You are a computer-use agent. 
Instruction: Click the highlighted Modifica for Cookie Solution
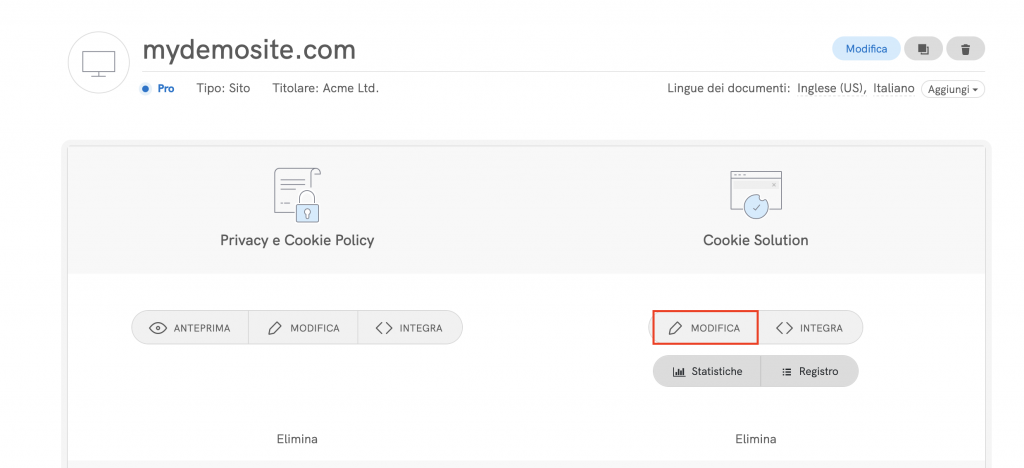pos(705,328)
